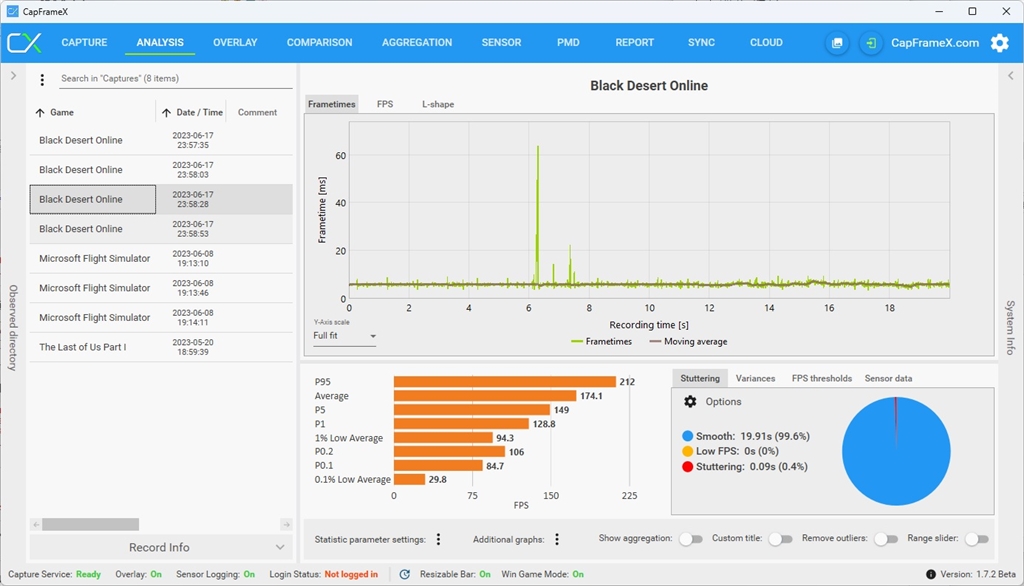1024x586 pixels.
Task: Expand the System Info side panel chevron
Action: coord(1010,76)
